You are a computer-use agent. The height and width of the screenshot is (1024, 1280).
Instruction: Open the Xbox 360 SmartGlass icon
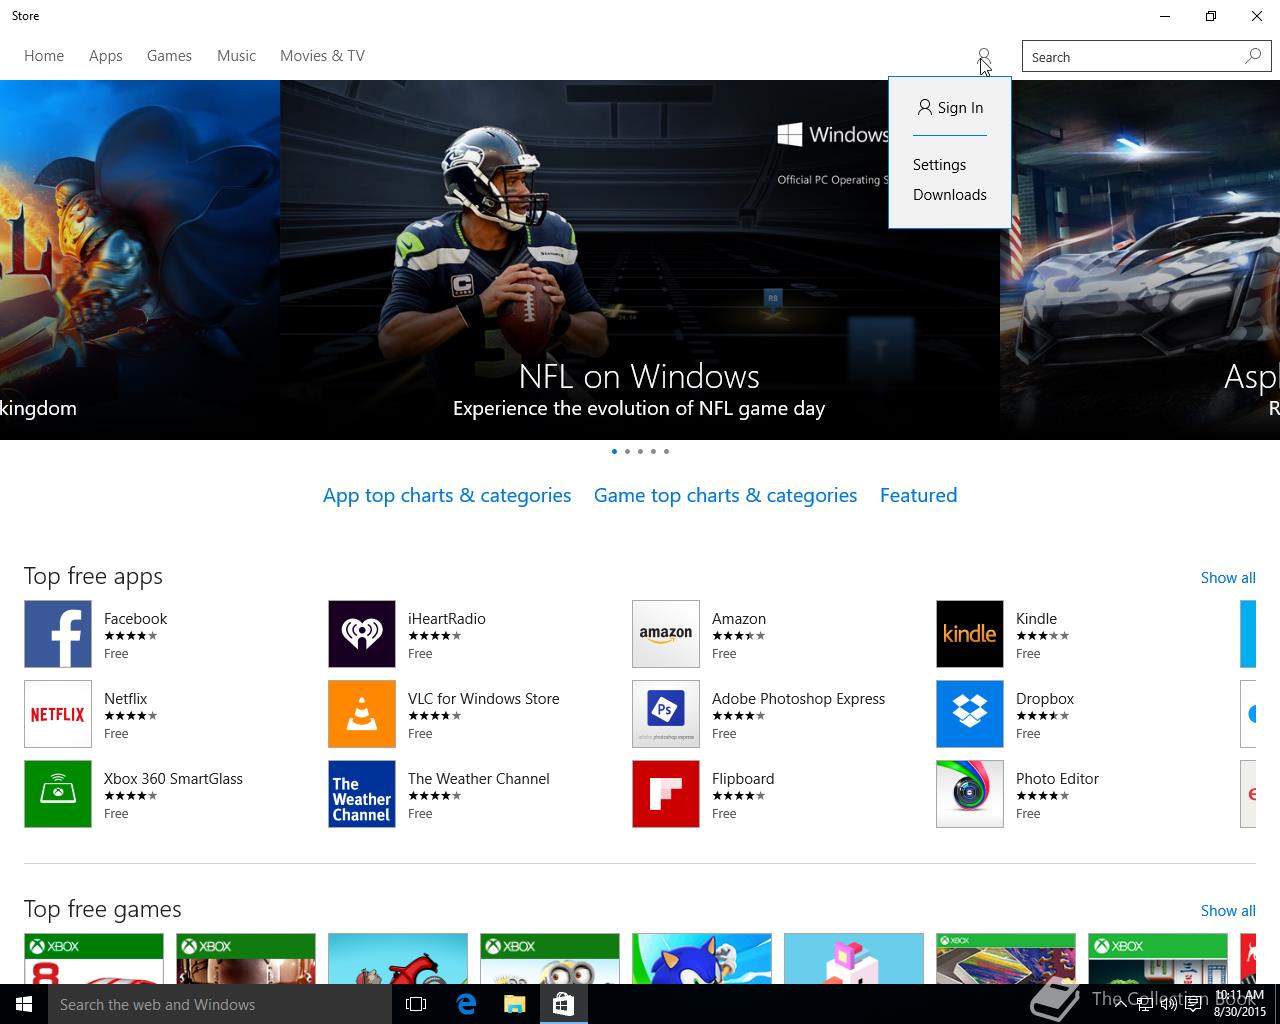[58, 794]
